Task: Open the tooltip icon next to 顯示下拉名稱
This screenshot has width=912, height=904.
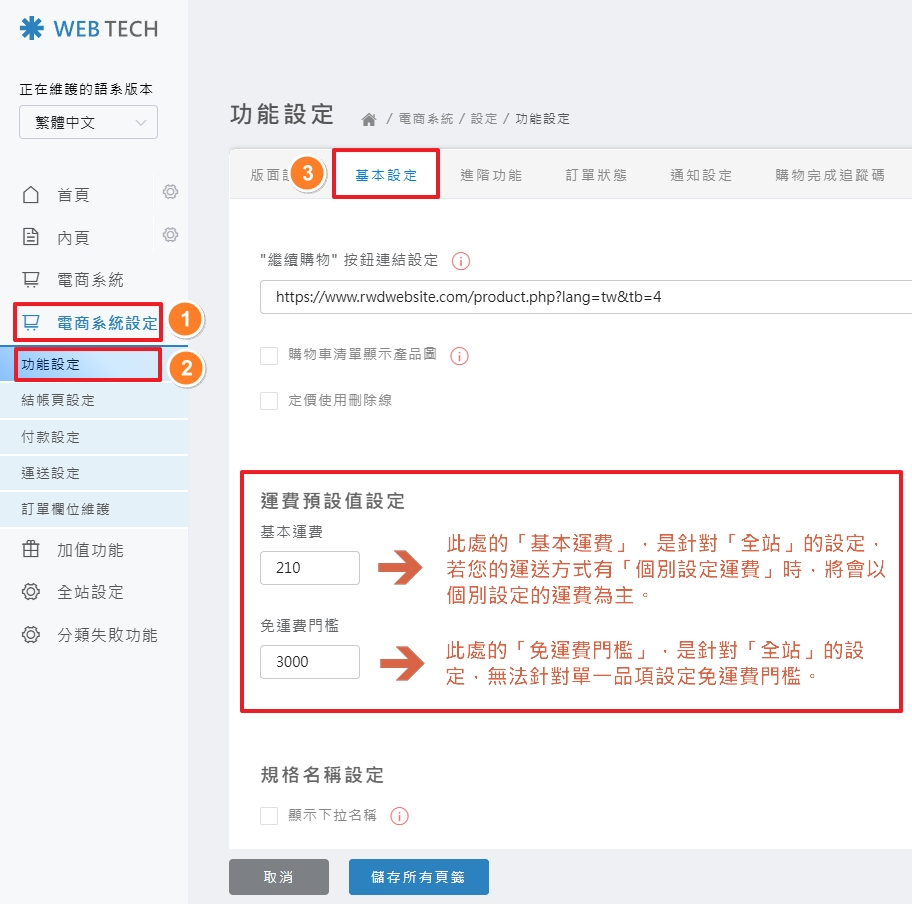Action: click(x=399, y=816)
